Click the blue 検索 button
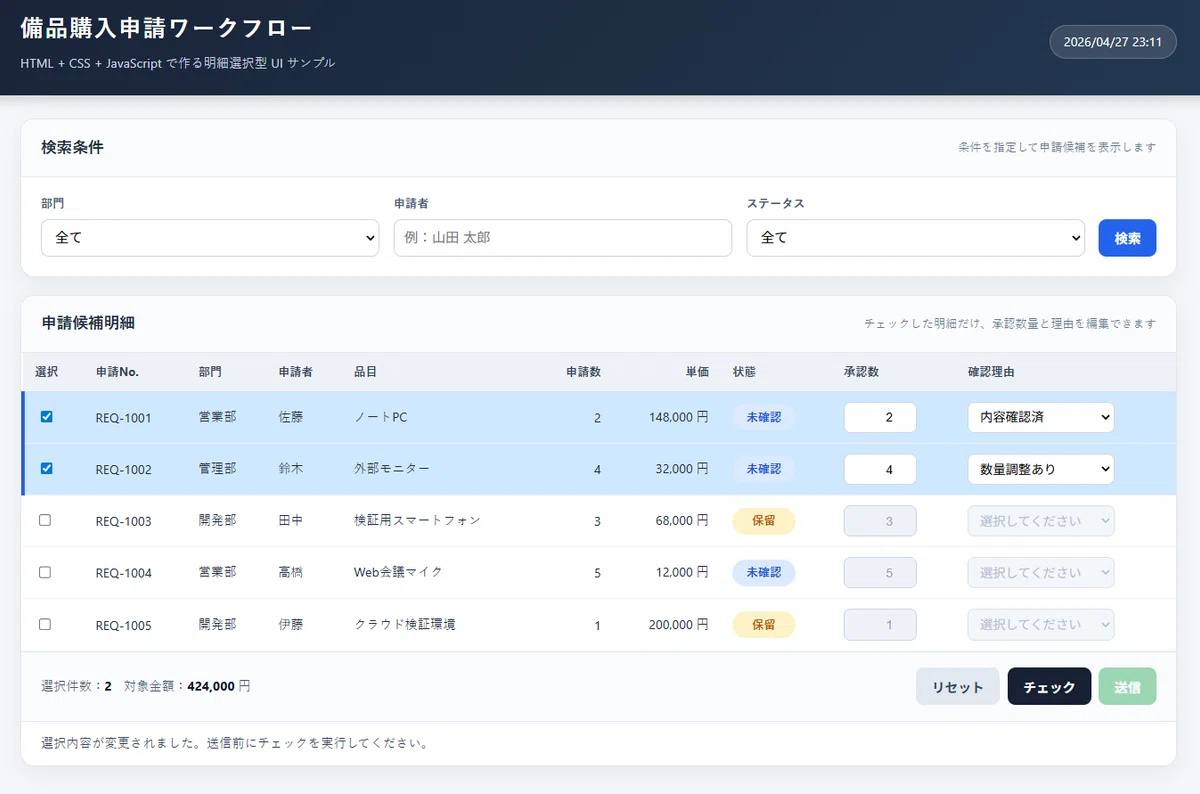 [x=1127, y=238]
